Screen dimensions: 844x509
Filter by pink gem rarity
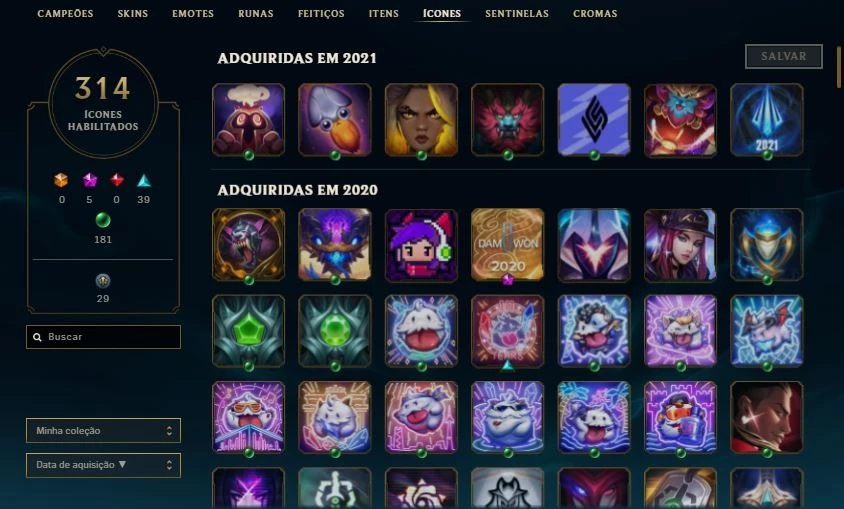coord(90,180)
